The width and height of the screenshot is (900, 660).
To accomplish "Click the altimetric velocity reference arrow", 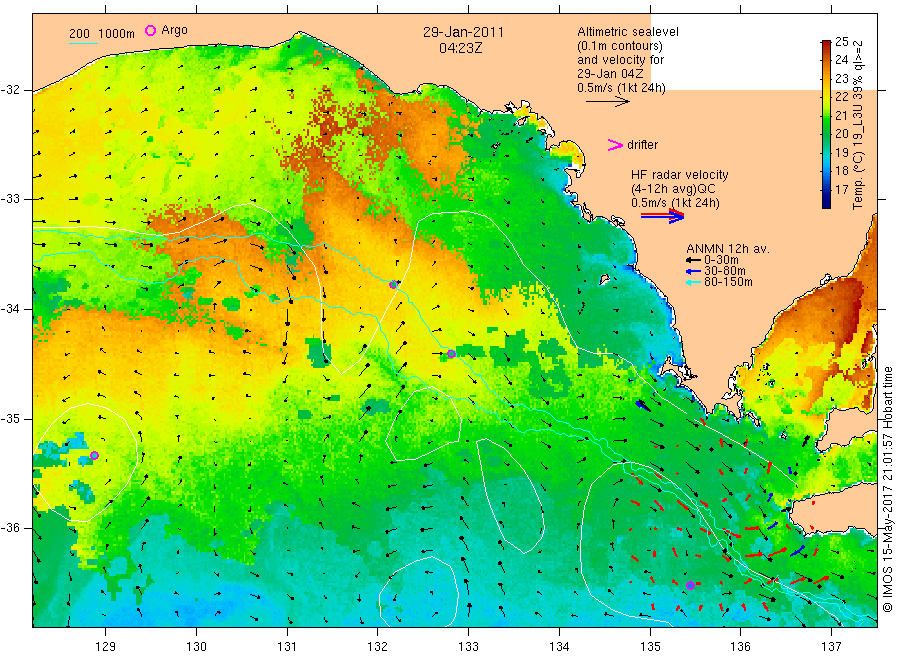I will [x=608, y=102].
